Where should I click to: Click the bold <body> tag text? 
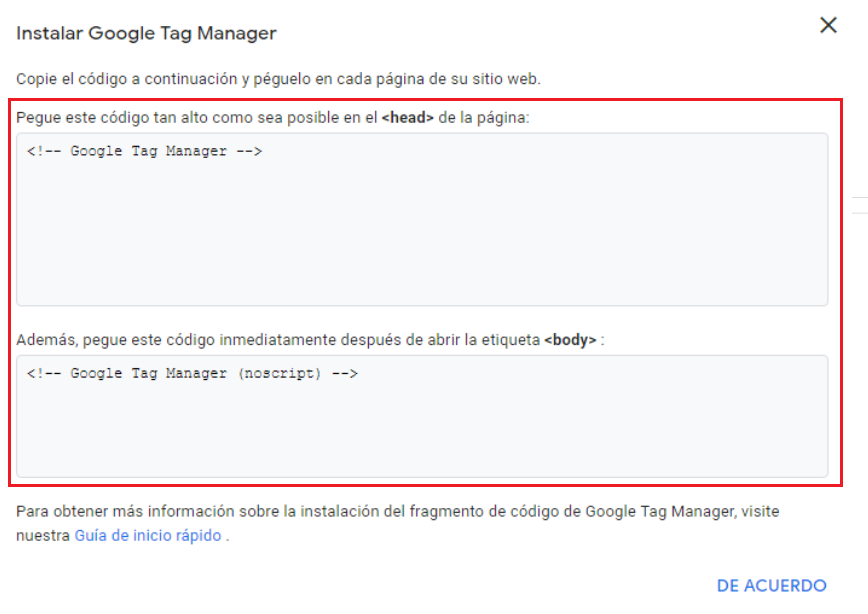point(570,339)
